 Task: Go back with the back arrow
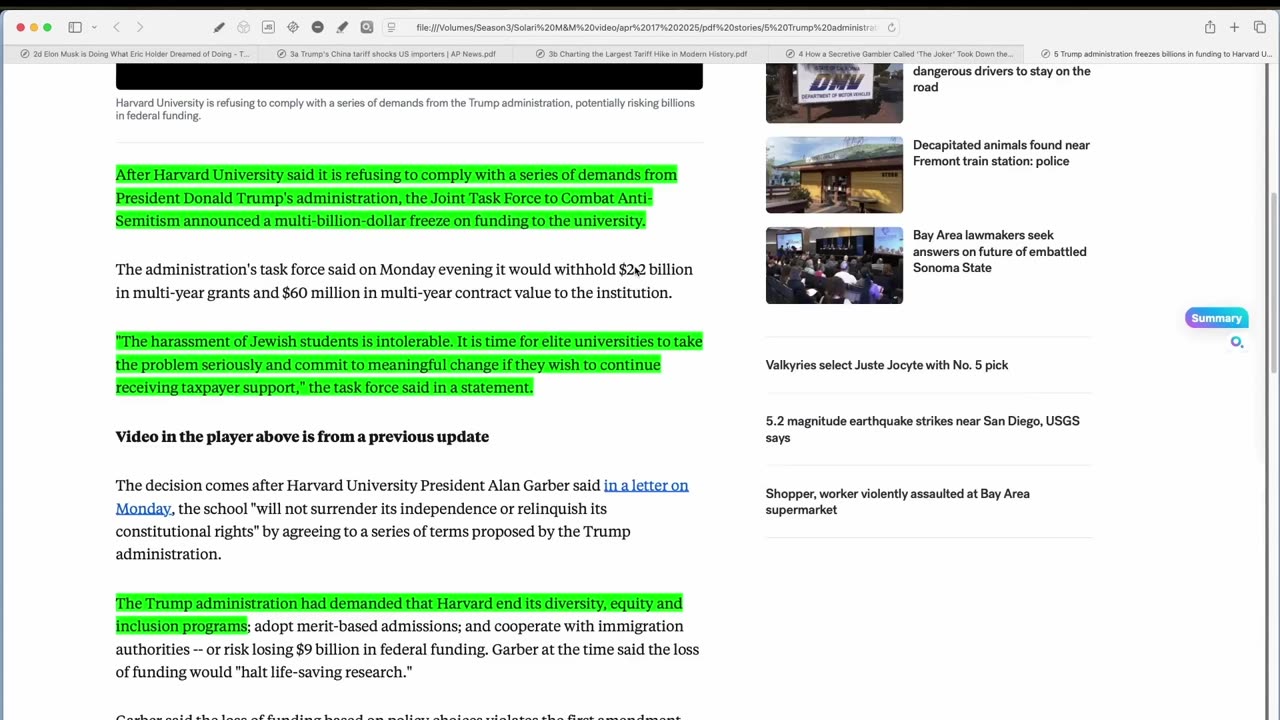116,27
